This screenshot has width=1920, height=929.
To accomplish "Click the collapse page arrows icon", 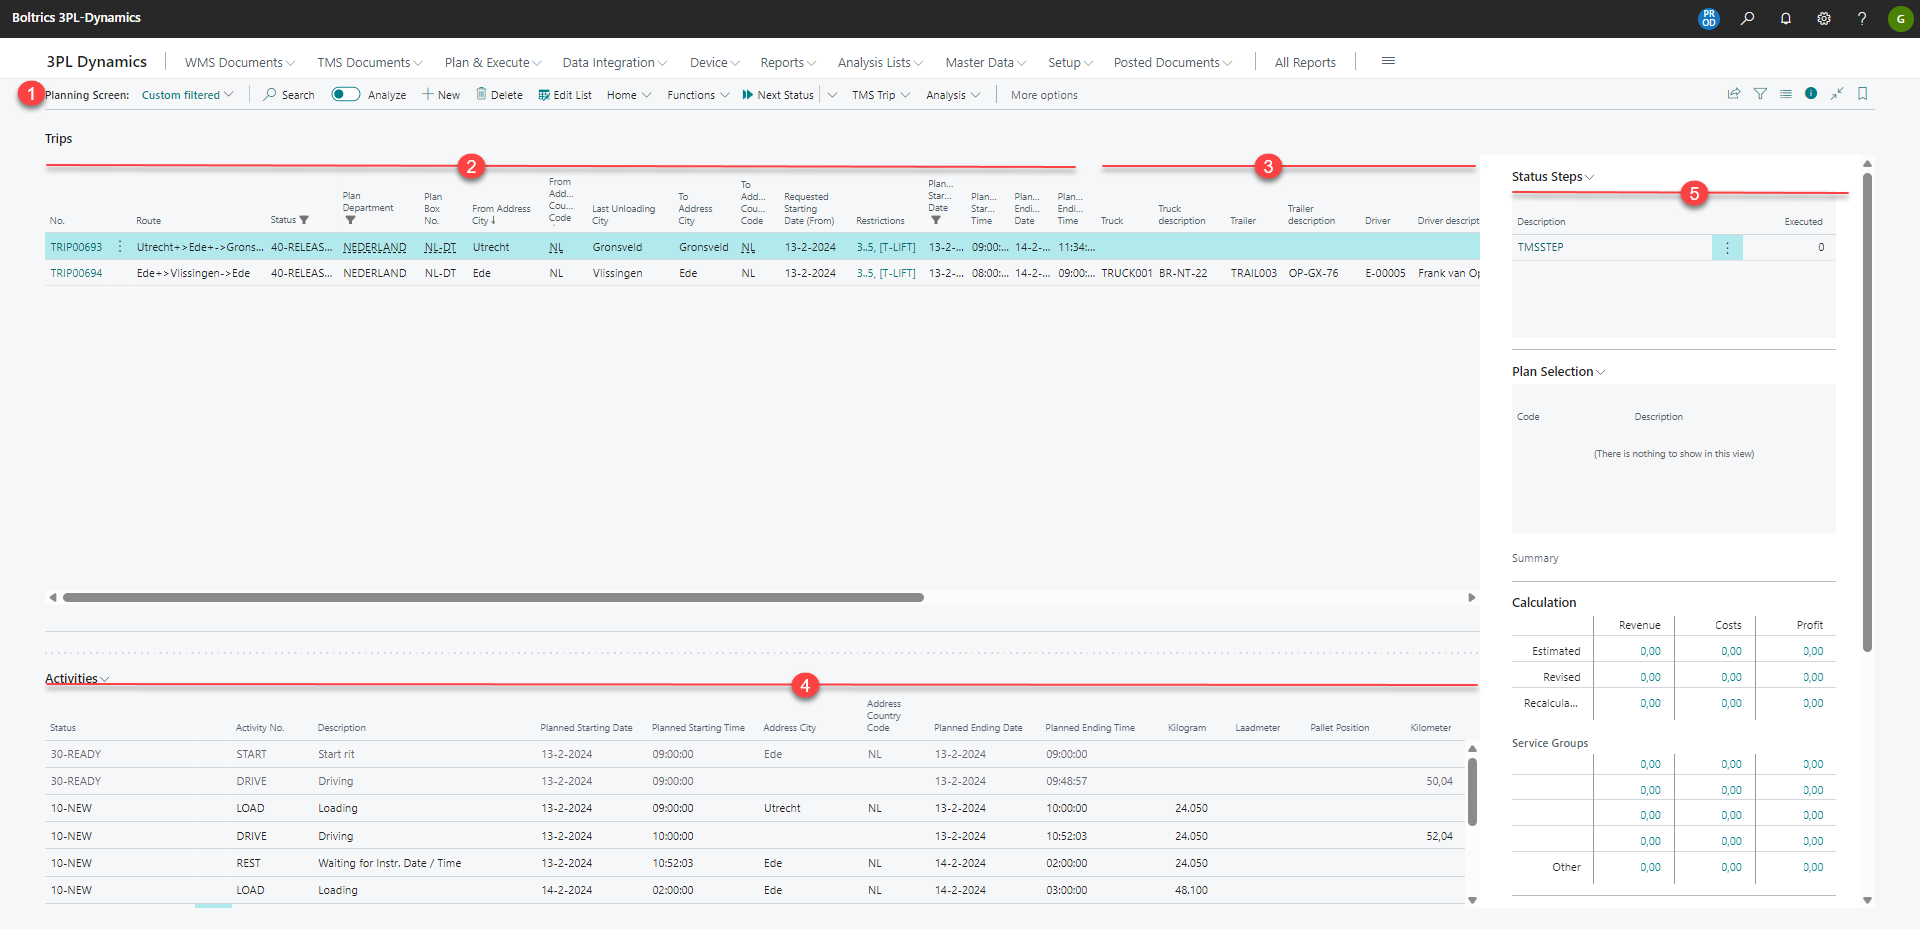I will point(1837,94).
